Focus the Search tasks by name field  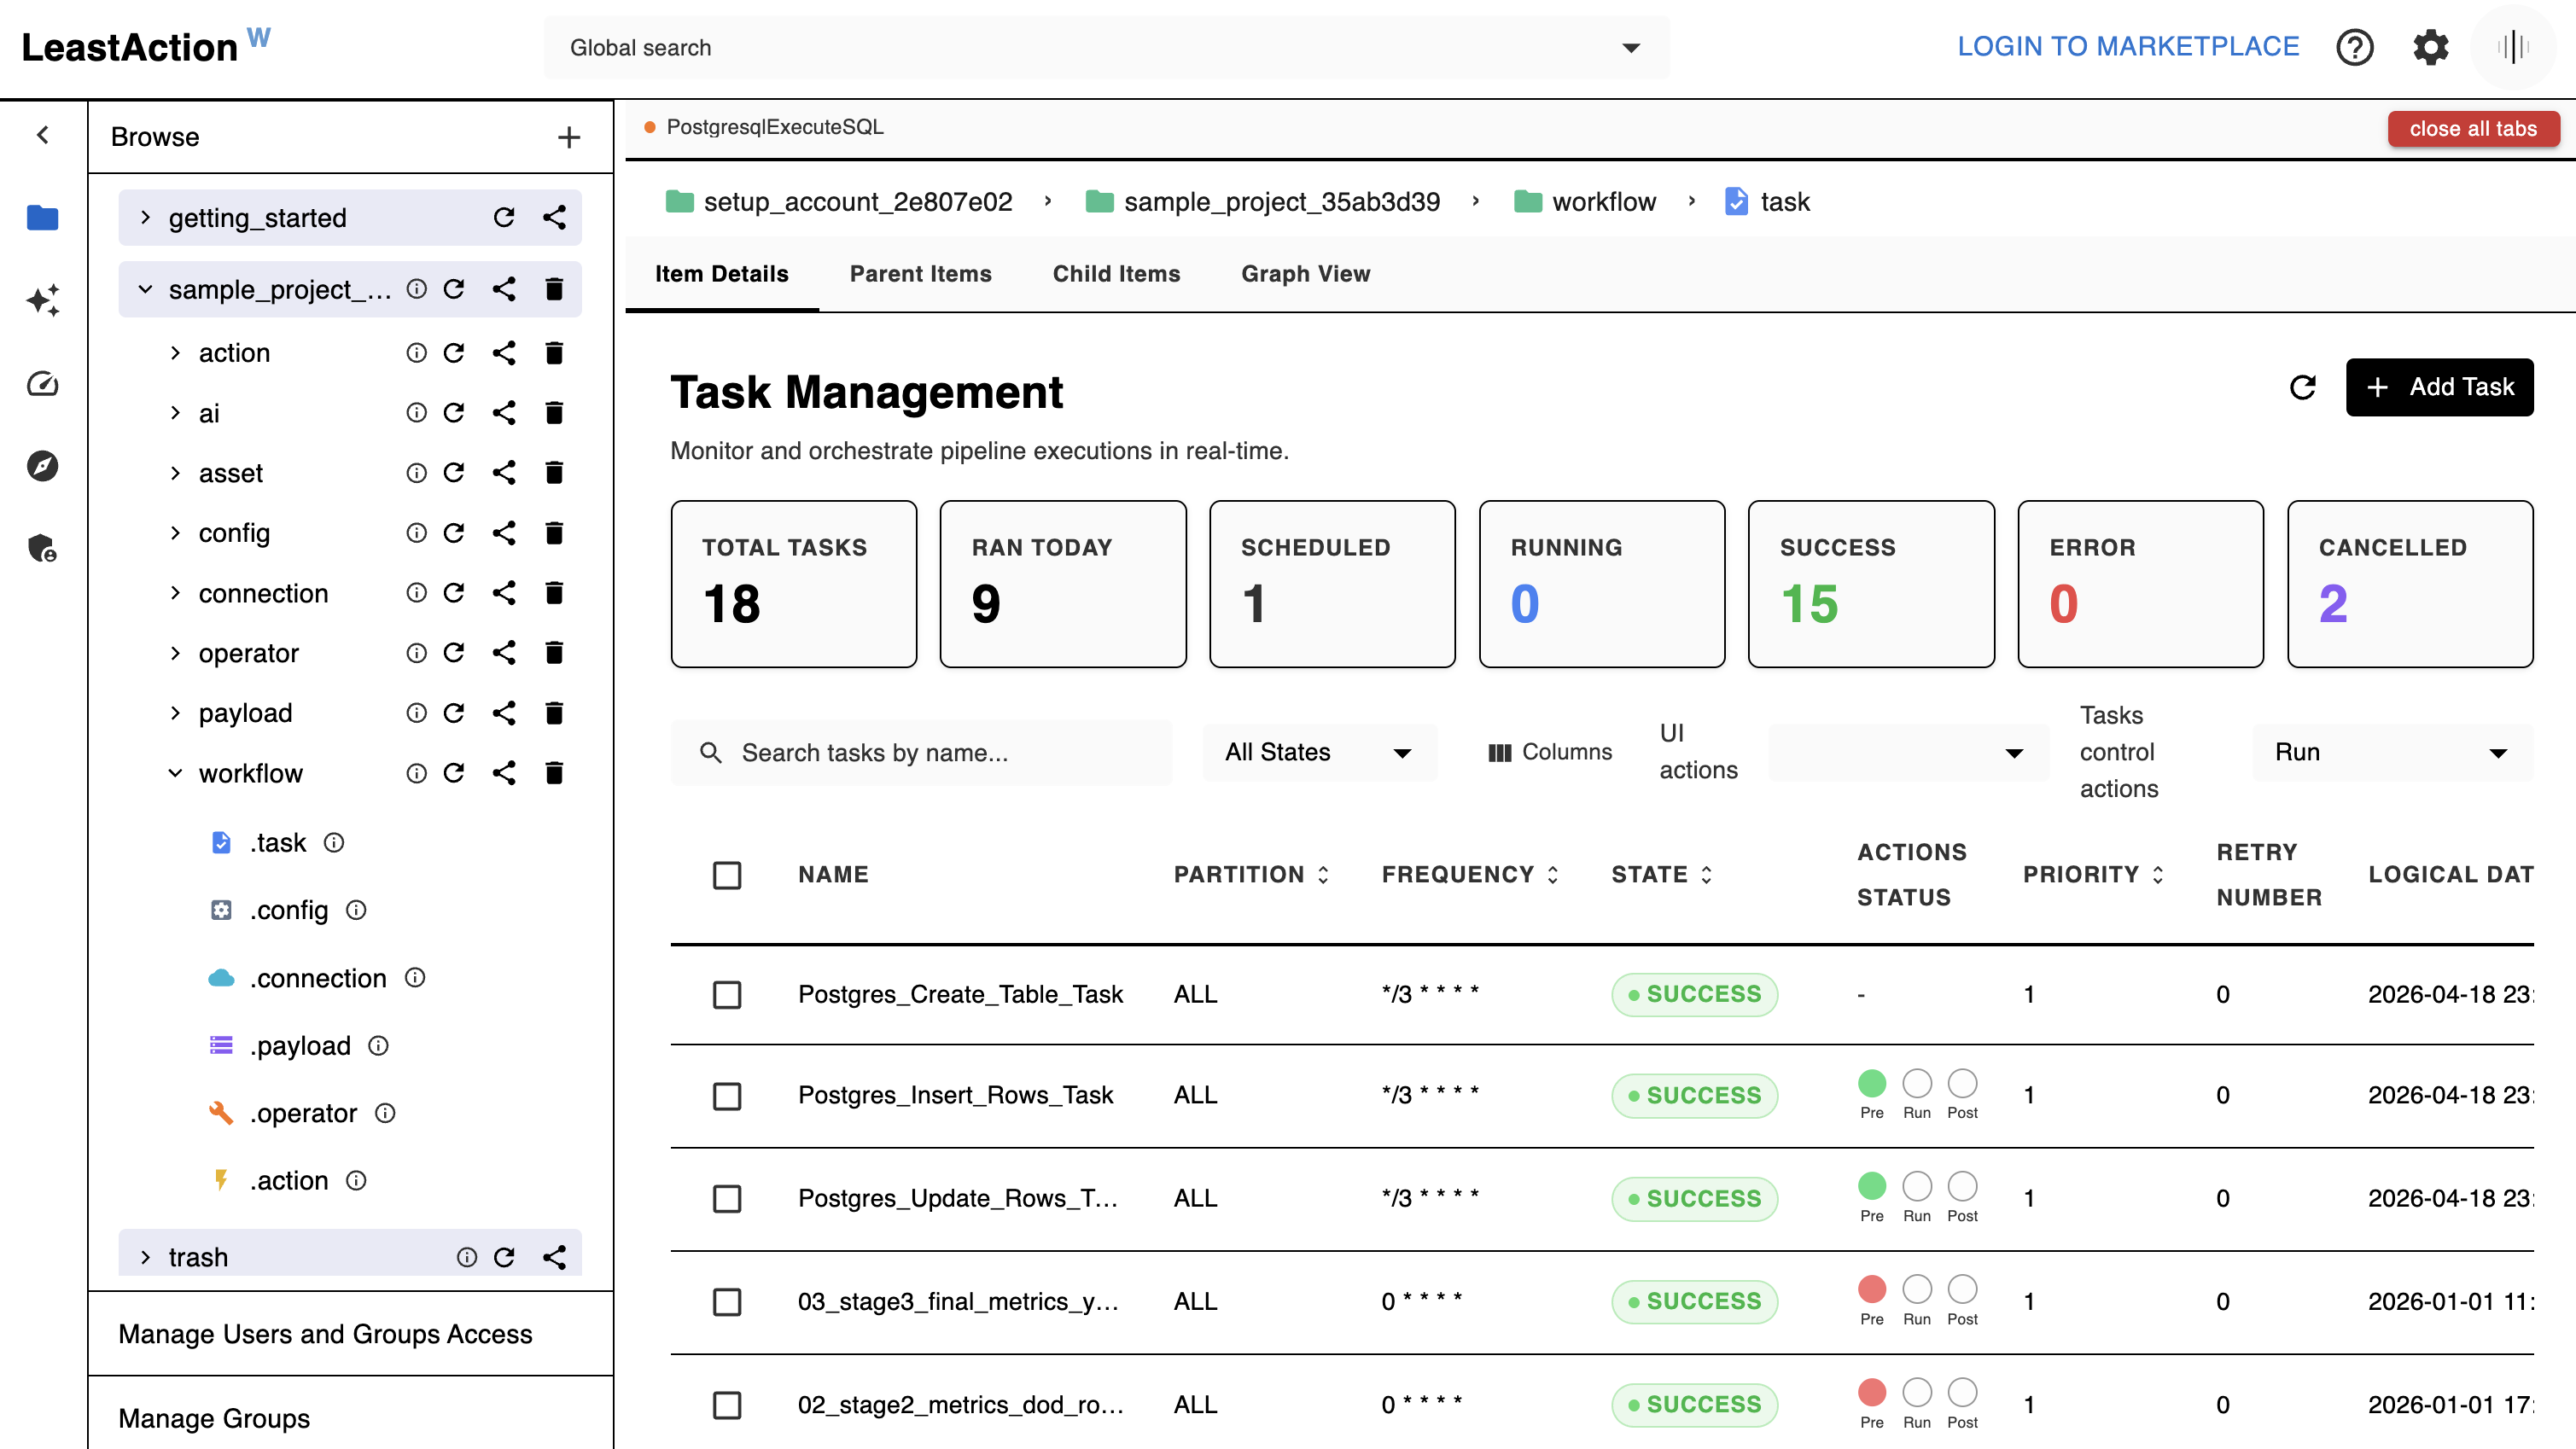click(921, 752)
